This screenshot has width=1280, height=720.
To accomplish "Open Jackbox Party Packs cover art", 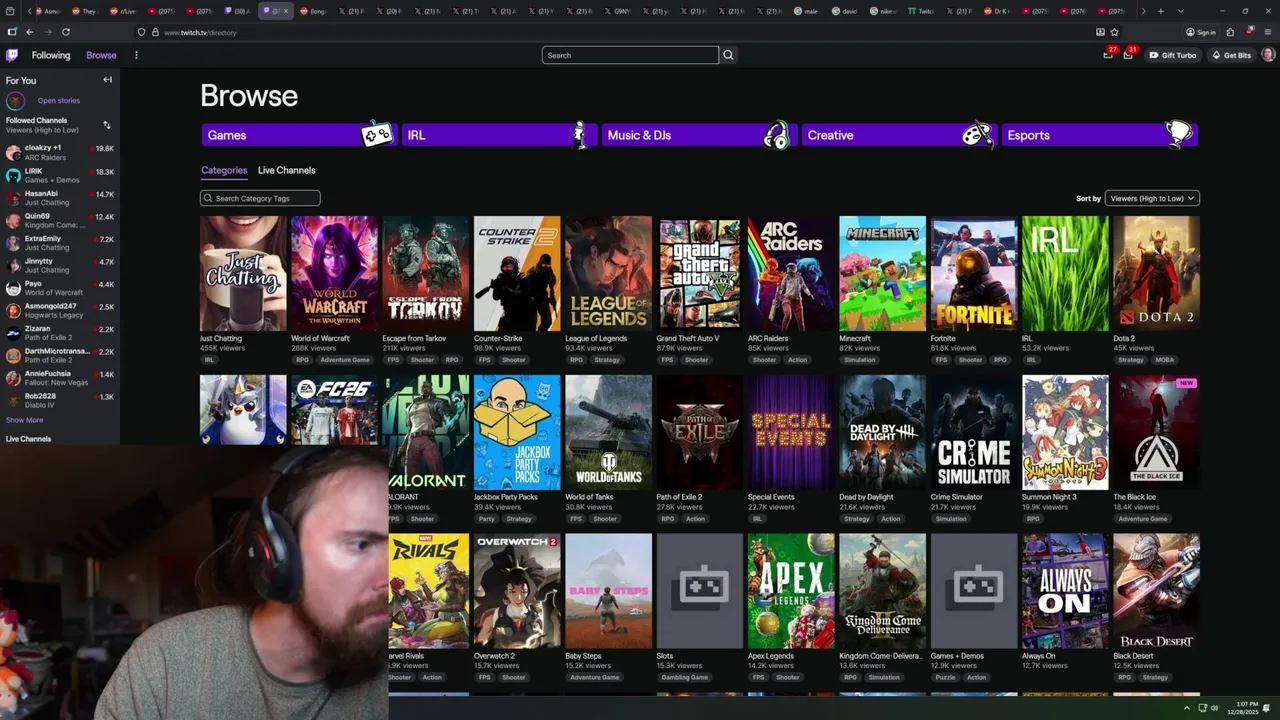I will pos(517,432).
